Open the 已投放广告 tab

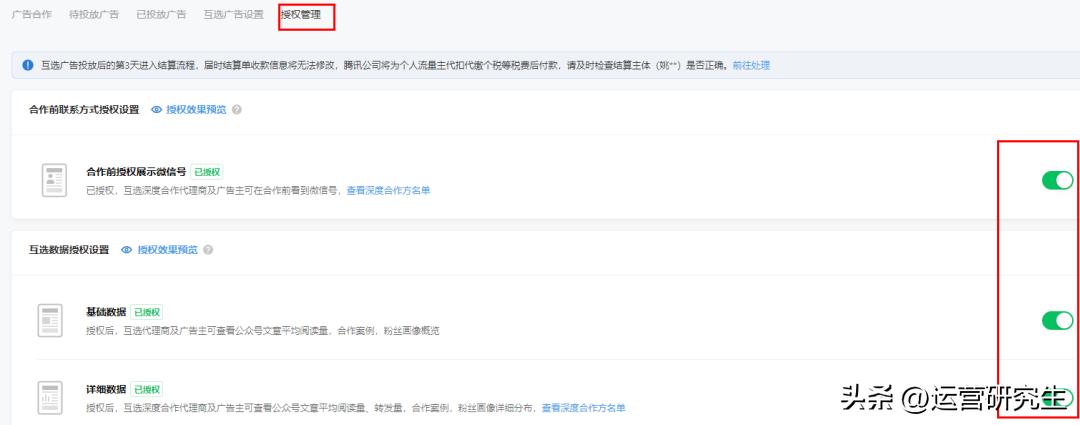[x=161, y=14]
